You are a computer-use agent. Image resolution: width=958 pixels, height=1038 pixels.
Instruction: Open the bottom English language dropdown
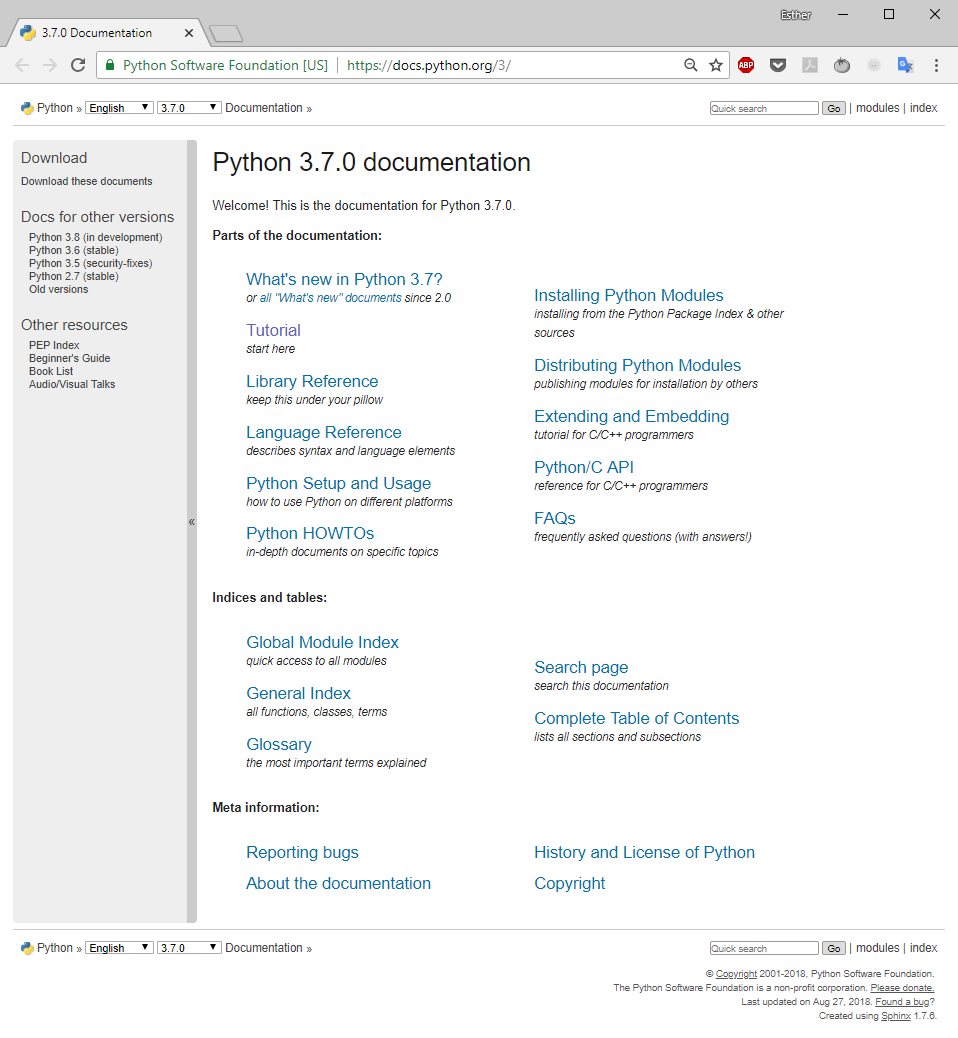coord(119,948)
